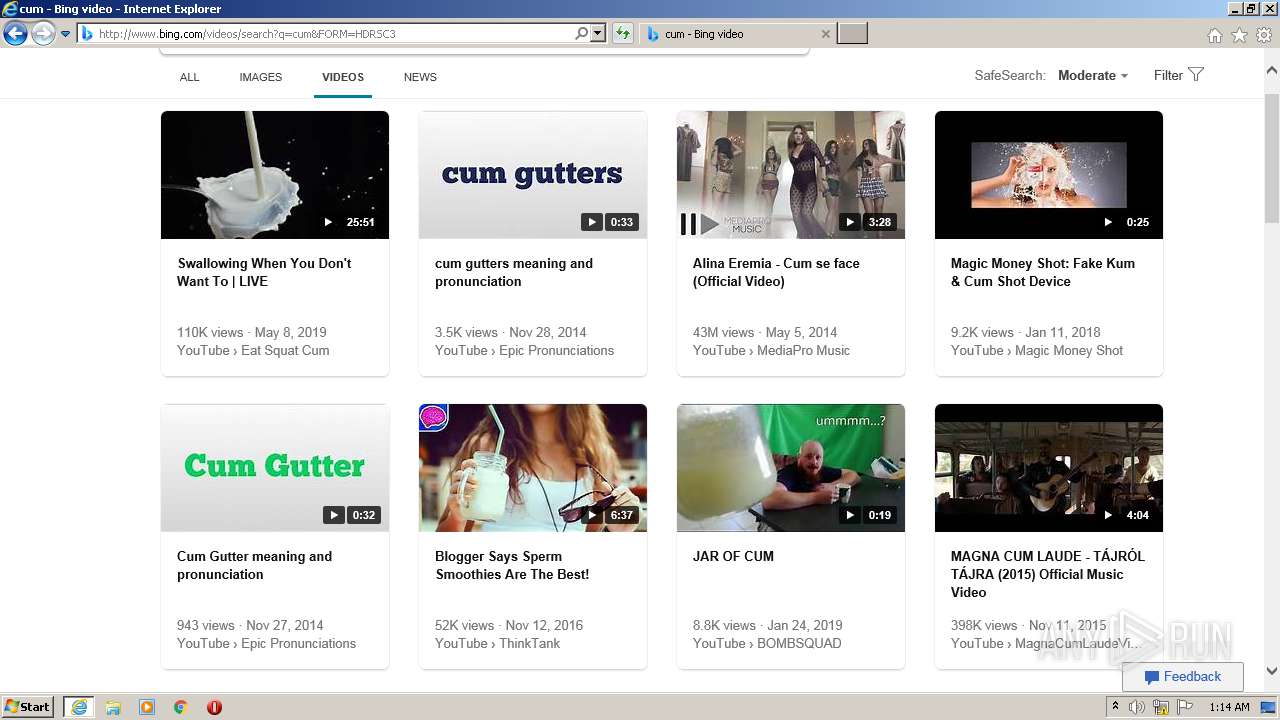Viewport: 1280px width, 720px height.
Task: Open the Tools gear icon
Action: (x=1264, y=35)
